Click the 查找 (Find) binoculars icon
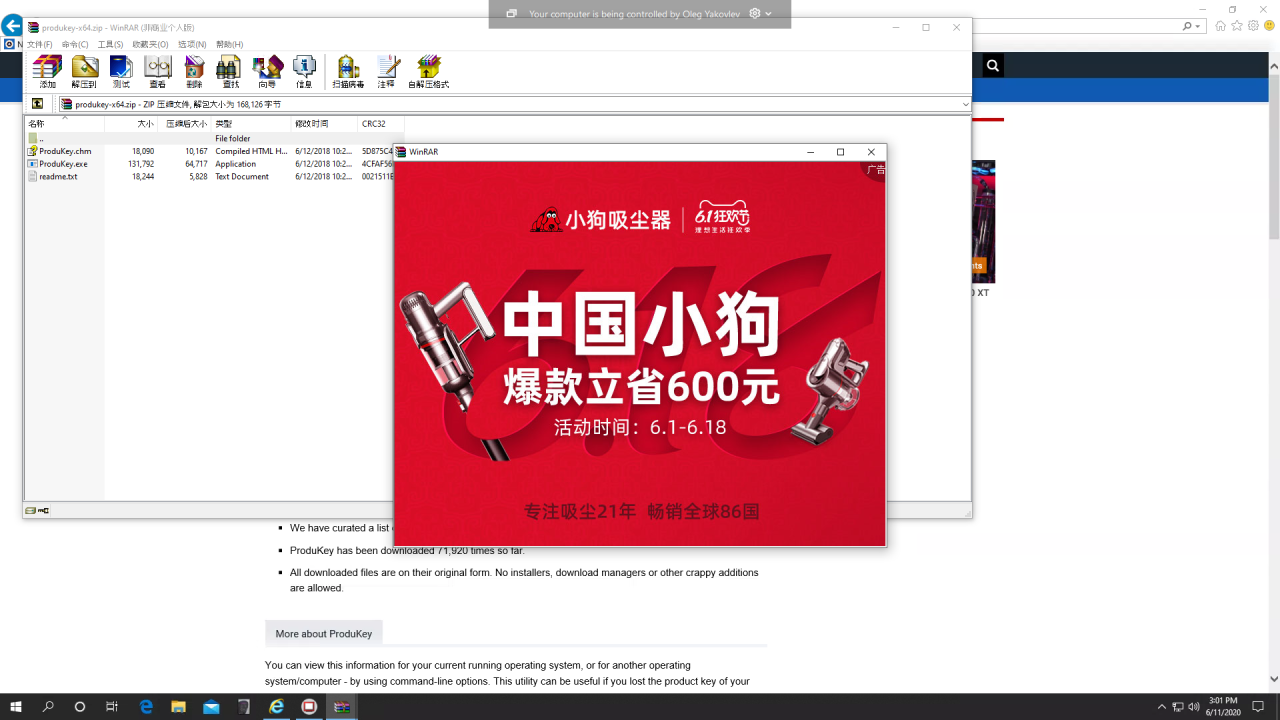Viewport: 1280px width, 720px height. [230, 72]
